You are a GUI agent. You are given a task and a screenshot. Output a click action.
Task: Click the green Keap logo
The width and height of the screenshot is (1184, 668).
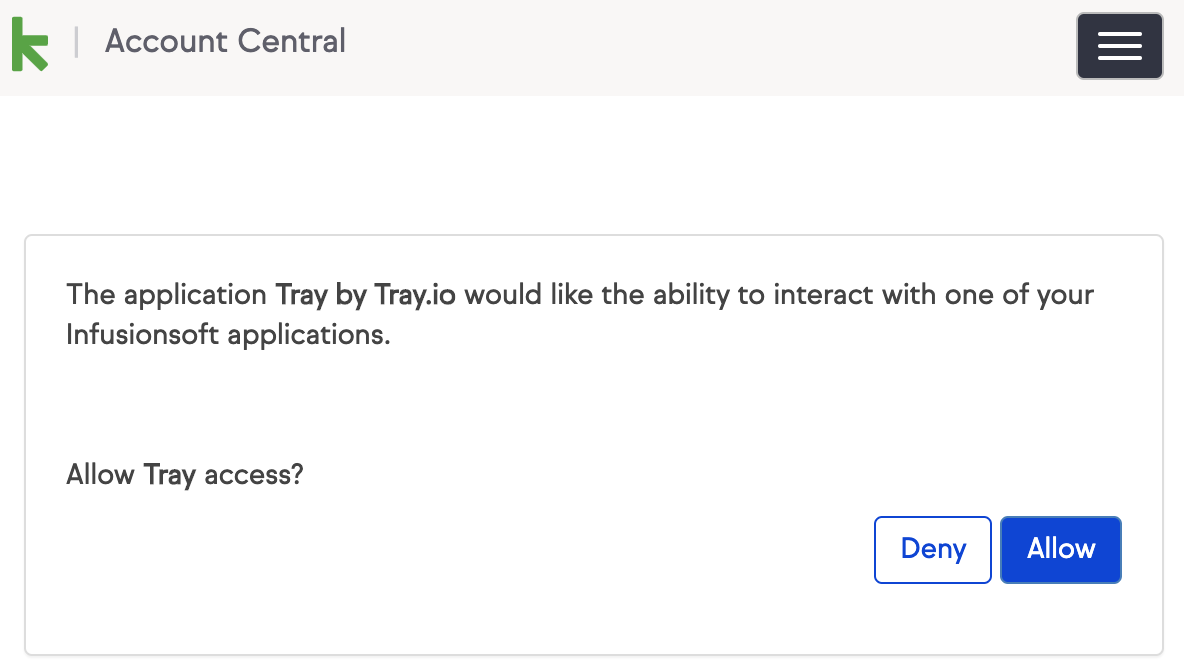[29, 44]
